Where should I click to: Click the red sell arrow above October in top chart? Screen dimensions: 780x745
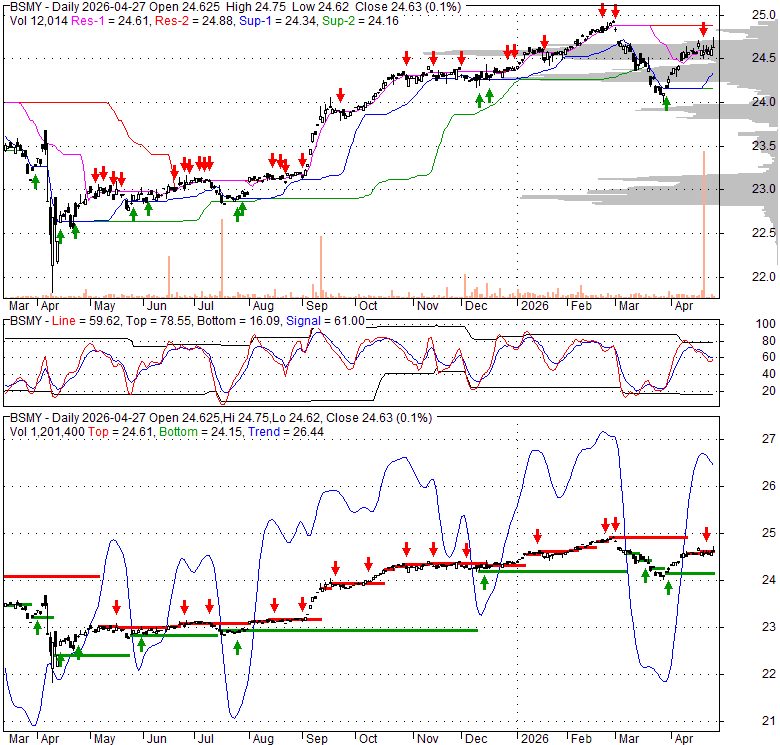341,95
